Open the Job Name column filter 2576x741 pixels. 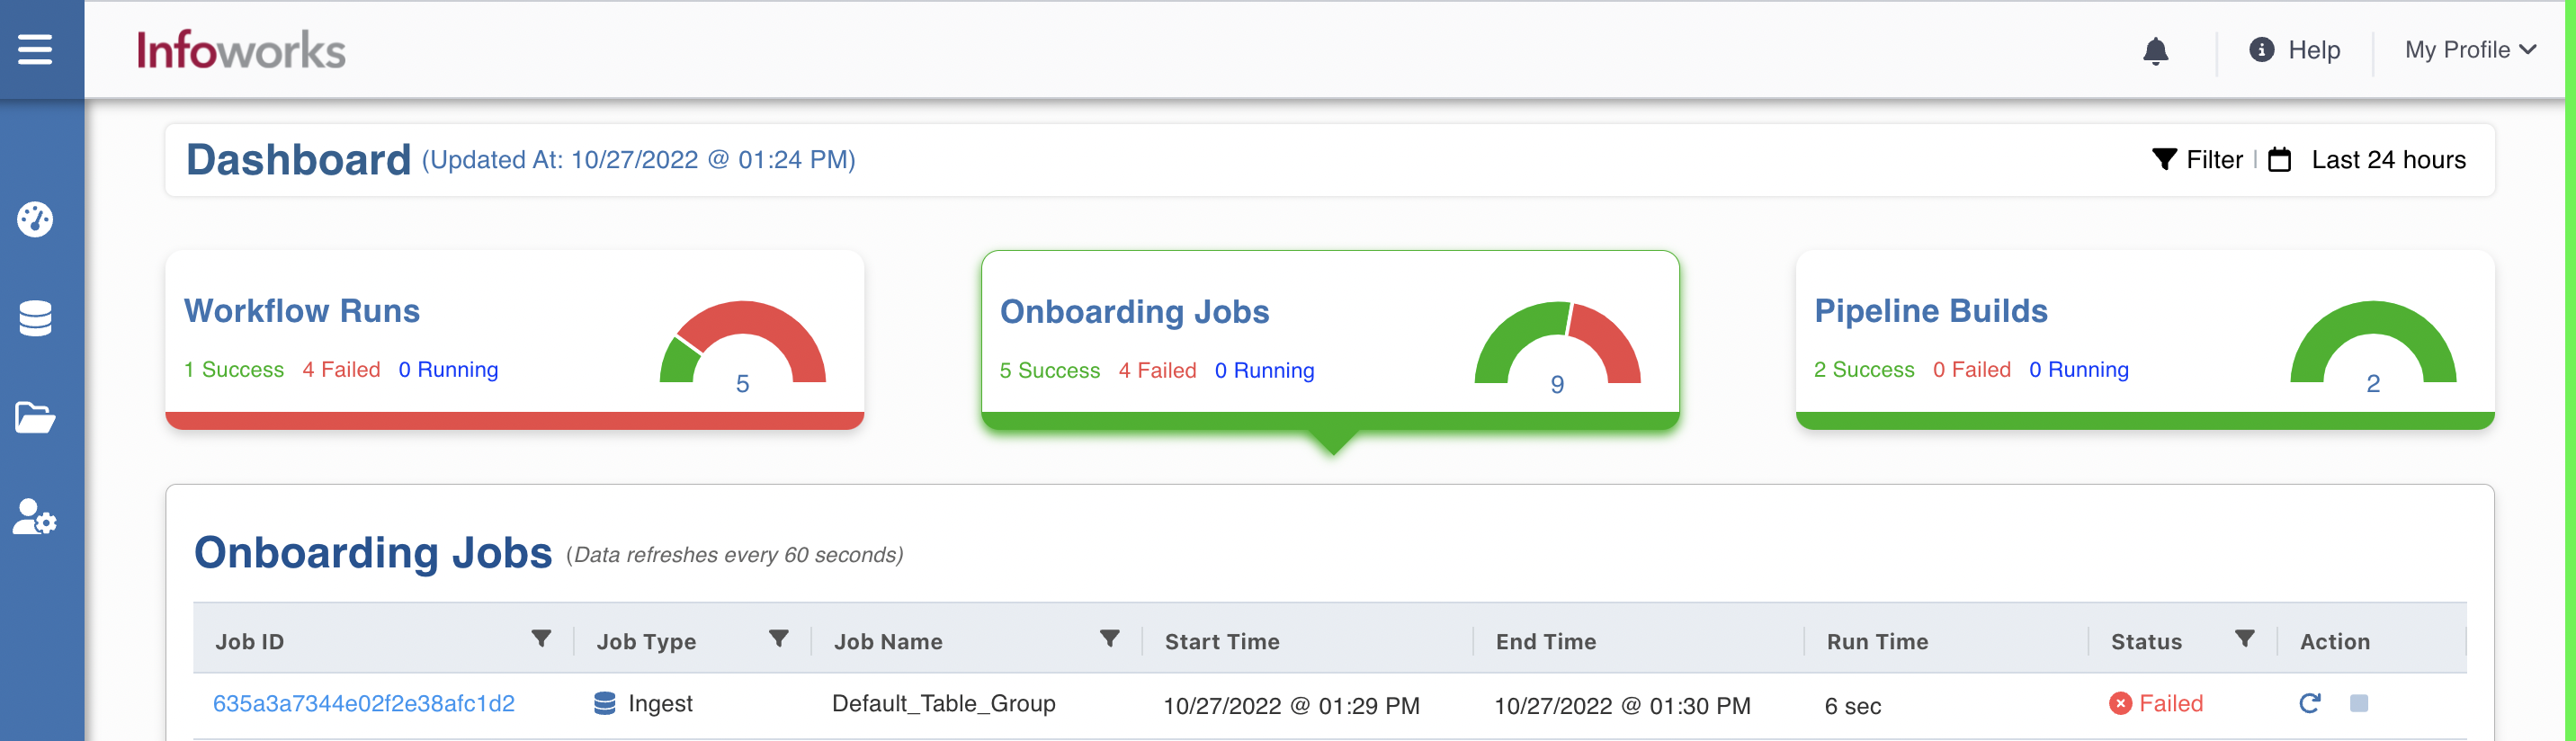[x=1109, y=638]
